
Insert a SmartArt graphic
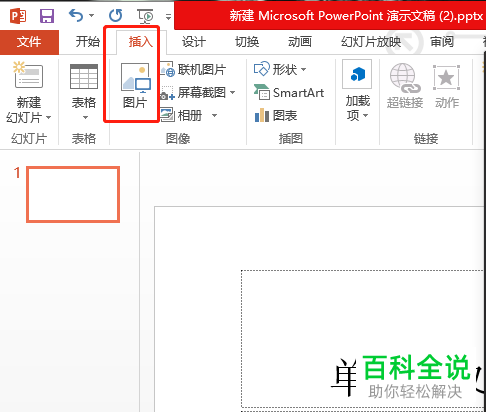click(x=289, y=92)
